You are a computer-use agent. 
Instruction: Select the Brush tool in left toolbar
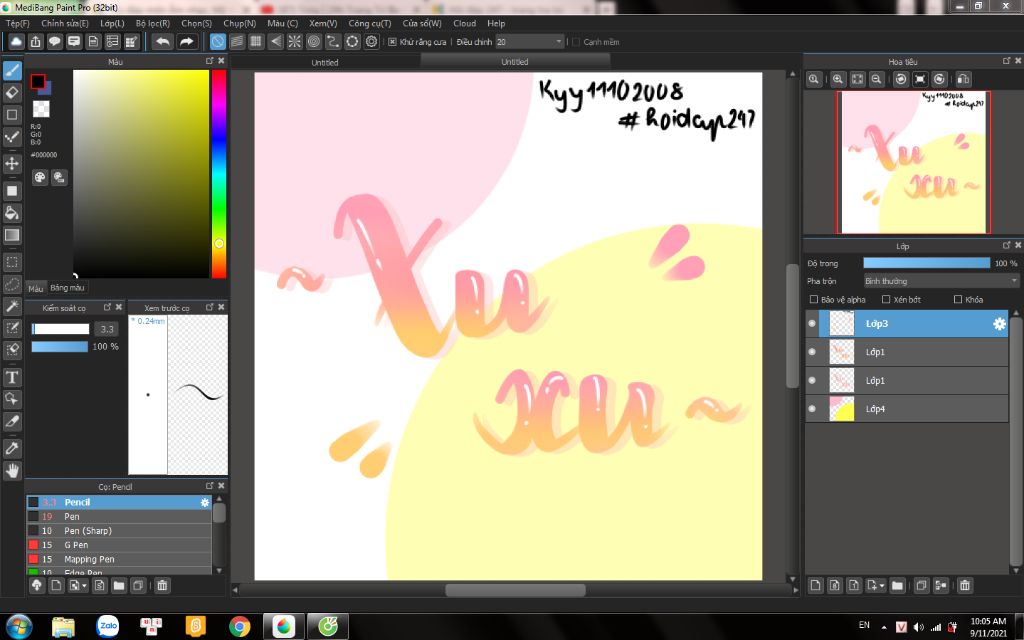(12, 70)
